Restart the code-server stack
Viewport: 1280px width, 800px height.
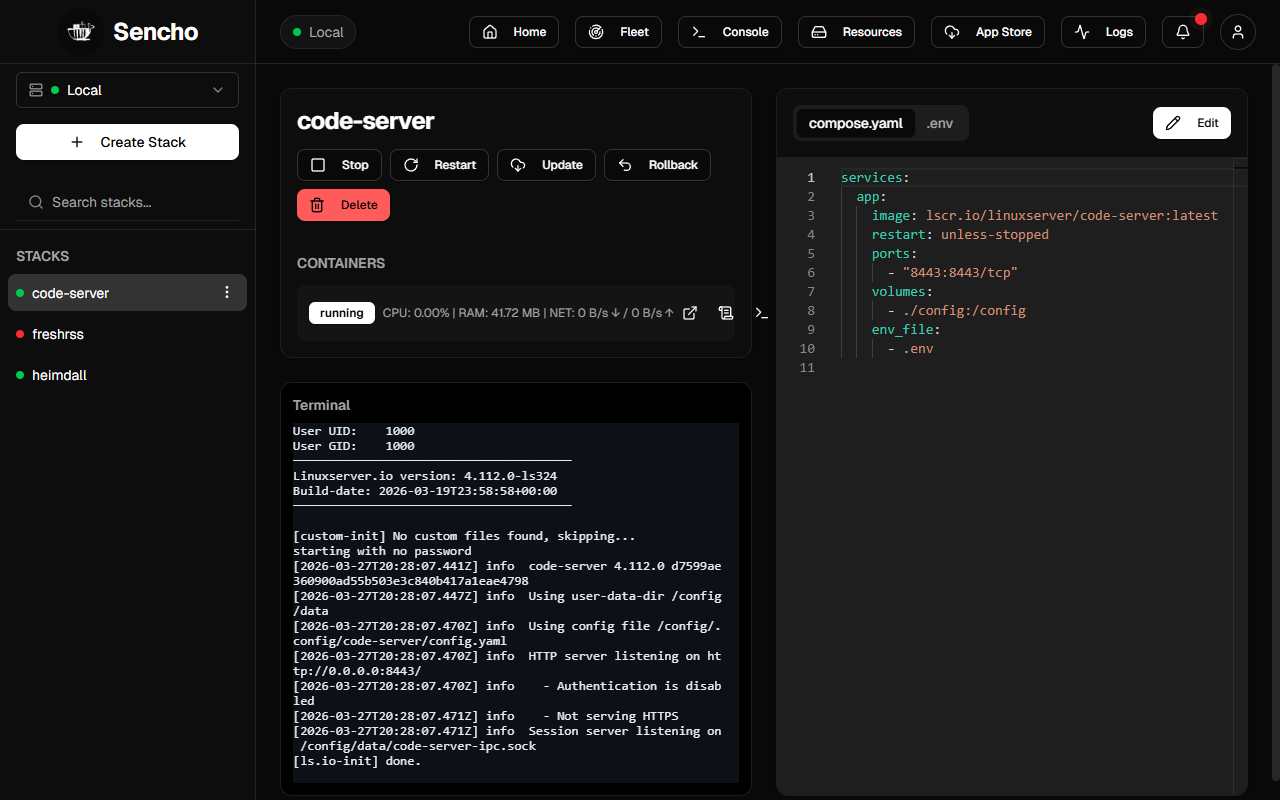tap(439, 165)
